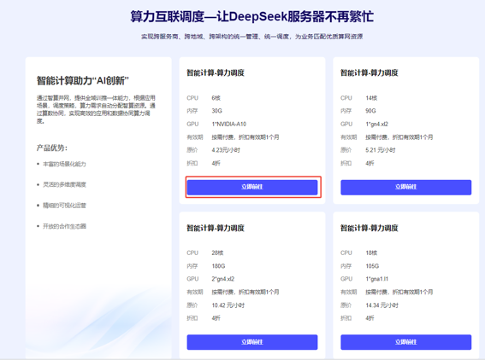The image size is (485, 360).
Task: Click the 智能计算助力"AI创新" heading
Action: (x=83, y=80)
